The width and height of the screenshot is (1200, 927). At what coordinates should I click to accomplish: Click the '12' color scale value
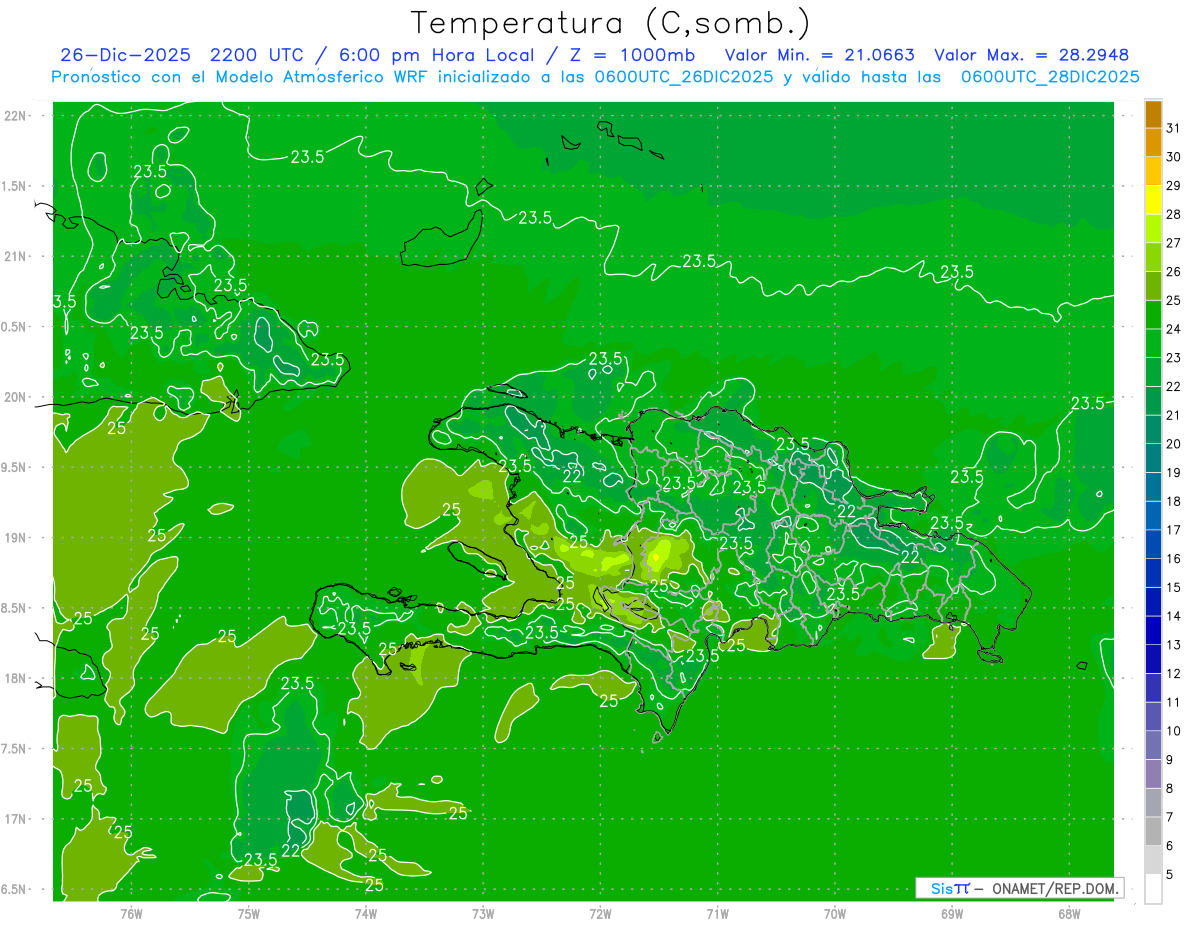pyautogui.click(x=1174, y=674)
